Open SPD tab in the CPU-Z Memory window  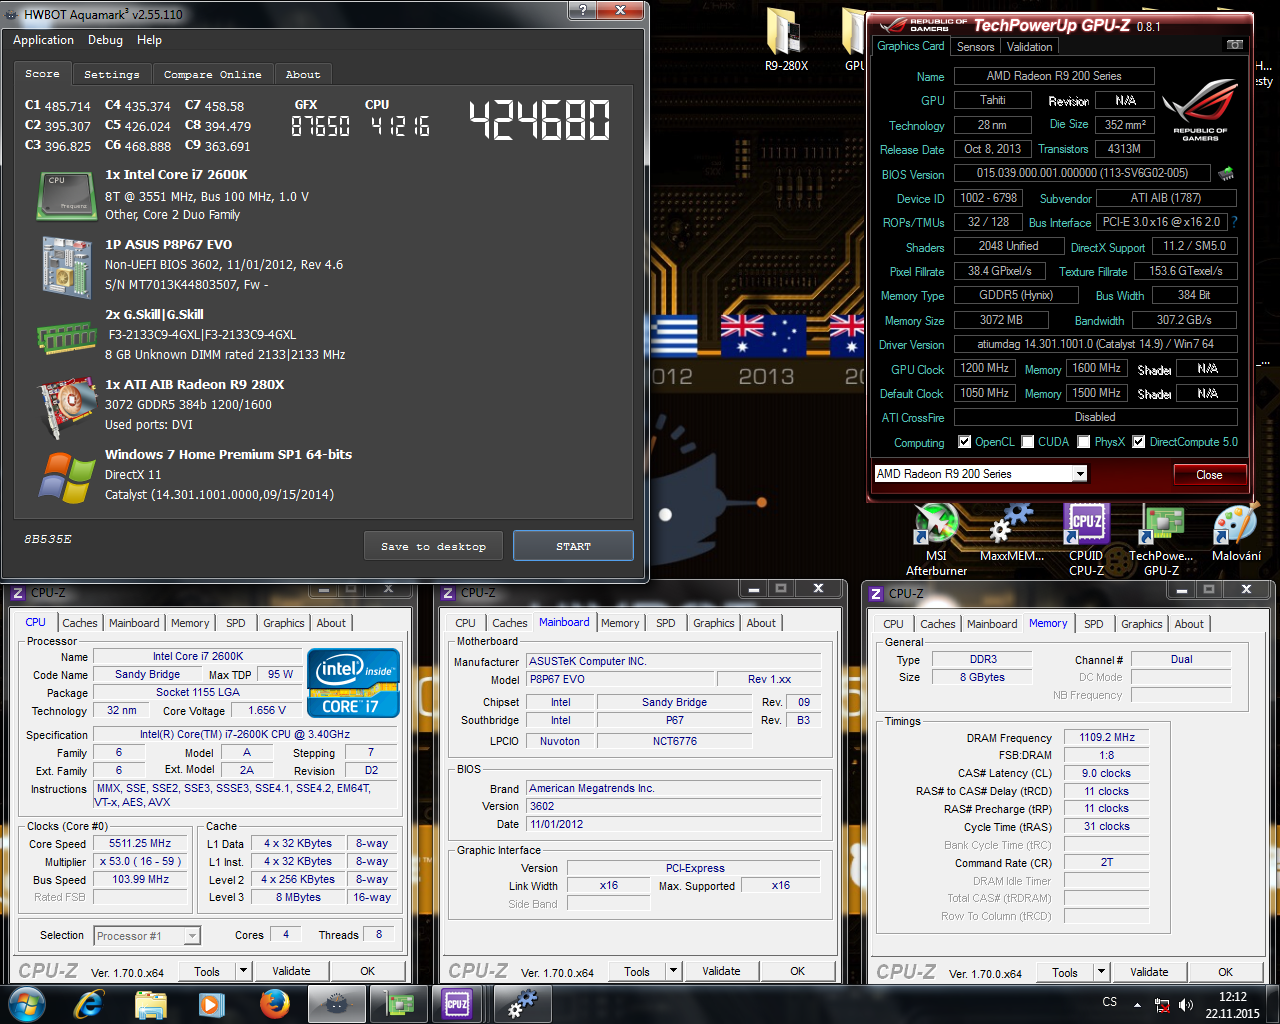pyautogui.click(x=1094, y=624)
